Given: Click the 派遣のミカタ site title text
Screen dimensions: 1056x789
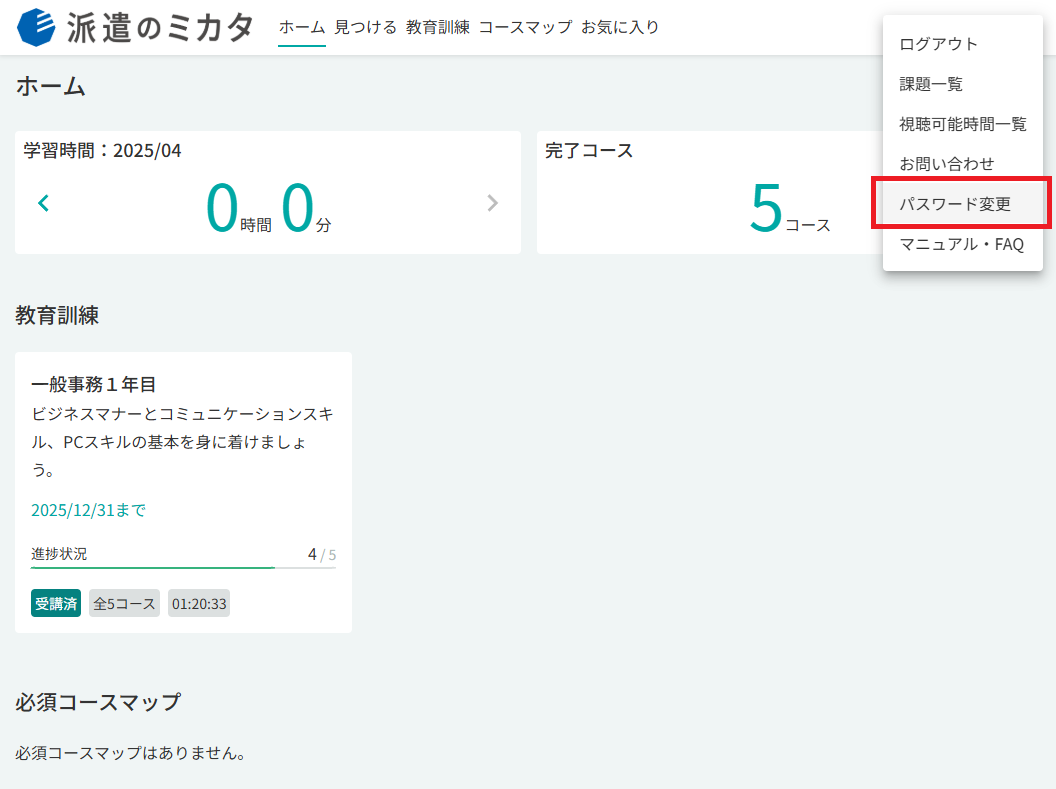Looking at the screenshot, I should (160, 28).
